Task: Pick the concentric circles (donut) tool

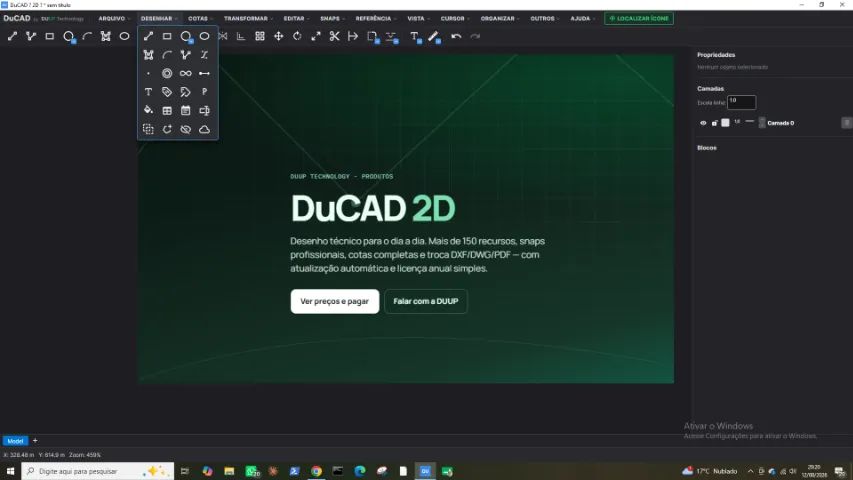Action: point(167,73)
